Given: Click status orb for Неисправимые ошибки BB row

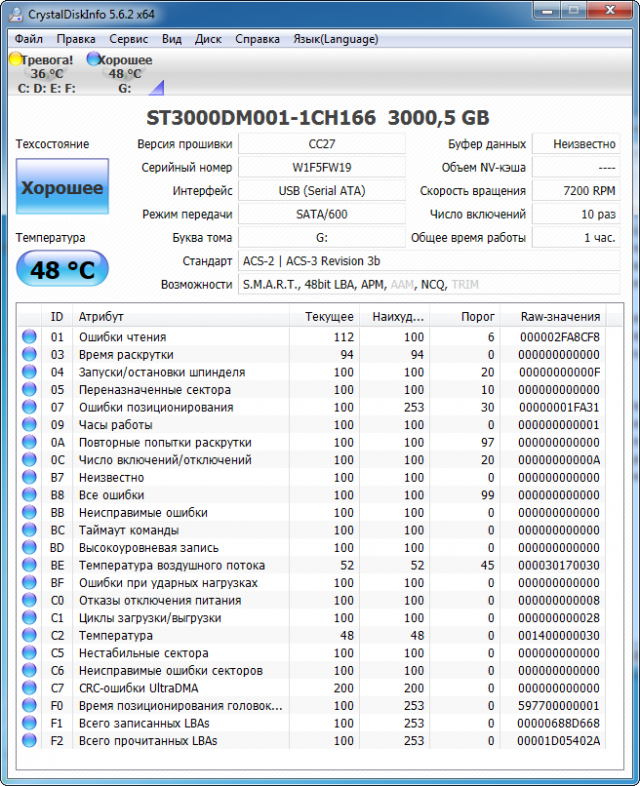Looking at the screenshot, I should [29, 512].
